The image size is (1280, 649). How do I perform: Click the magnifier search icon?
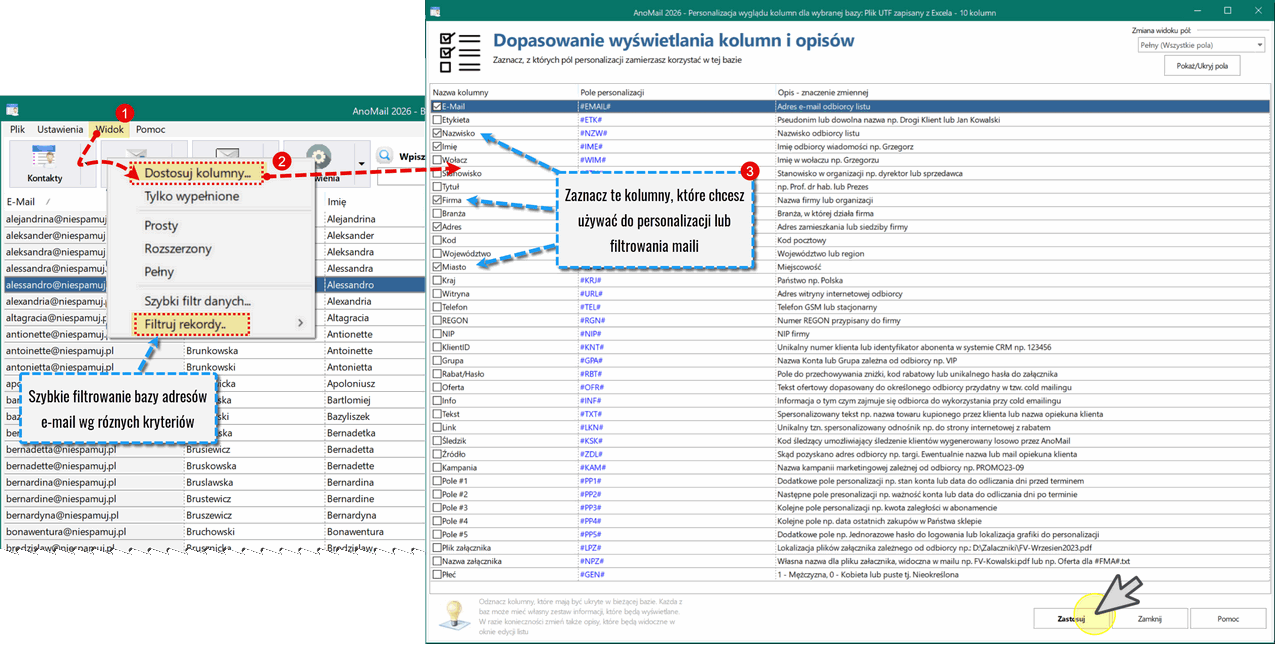(x=386, y=156)
